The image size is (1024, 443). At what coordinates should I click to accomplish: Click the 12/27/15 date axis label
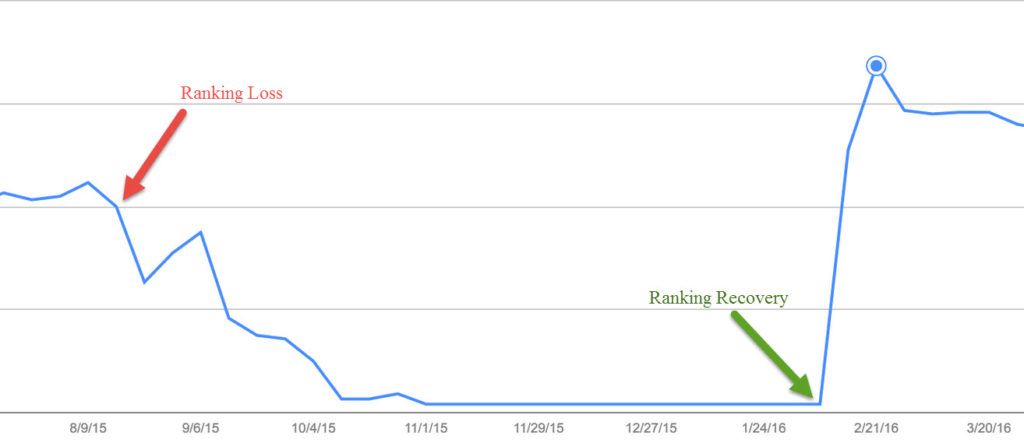coord(651,428)
